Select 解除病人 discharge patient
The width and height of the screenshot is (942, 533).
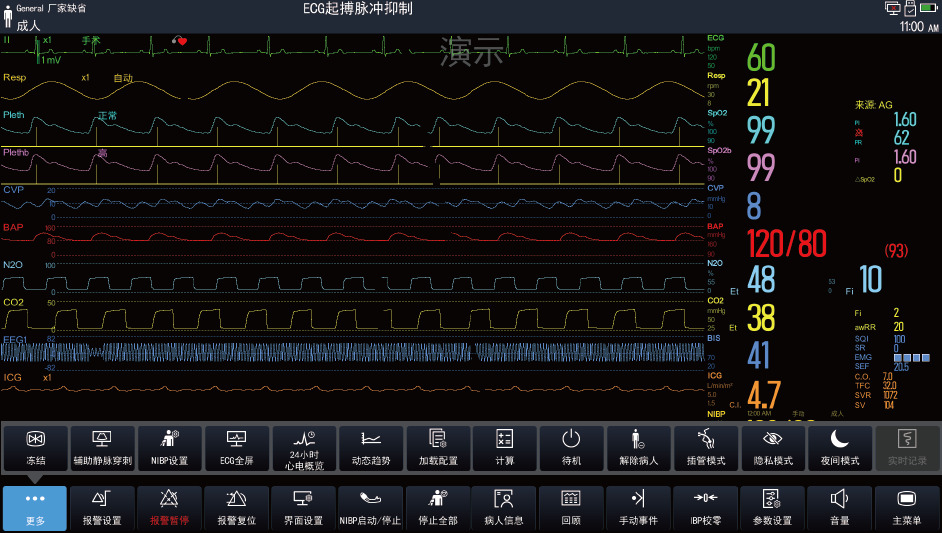(x=639, y=448)
